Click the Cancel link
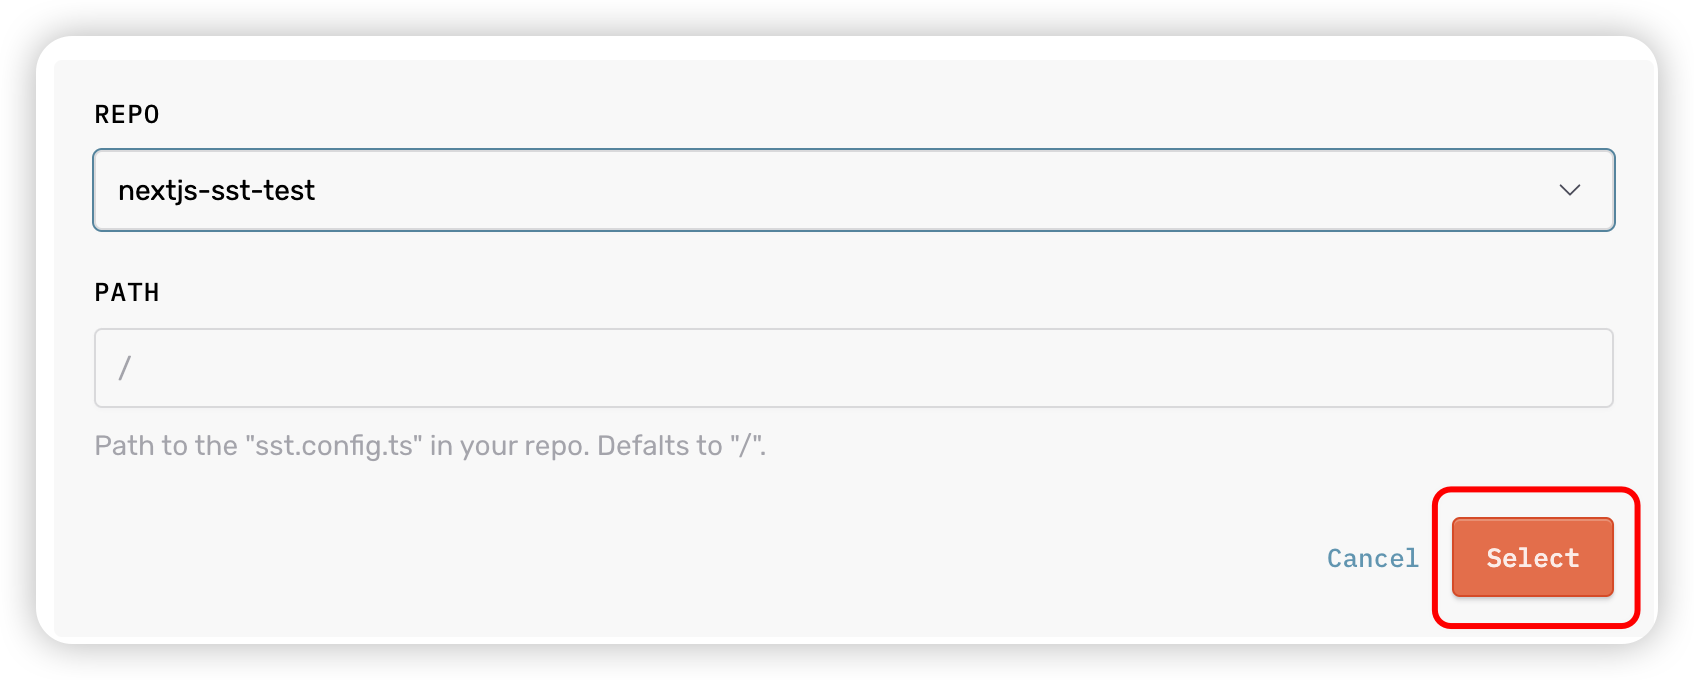Viewport: 1694px width, 680px height. point(1372,558)
